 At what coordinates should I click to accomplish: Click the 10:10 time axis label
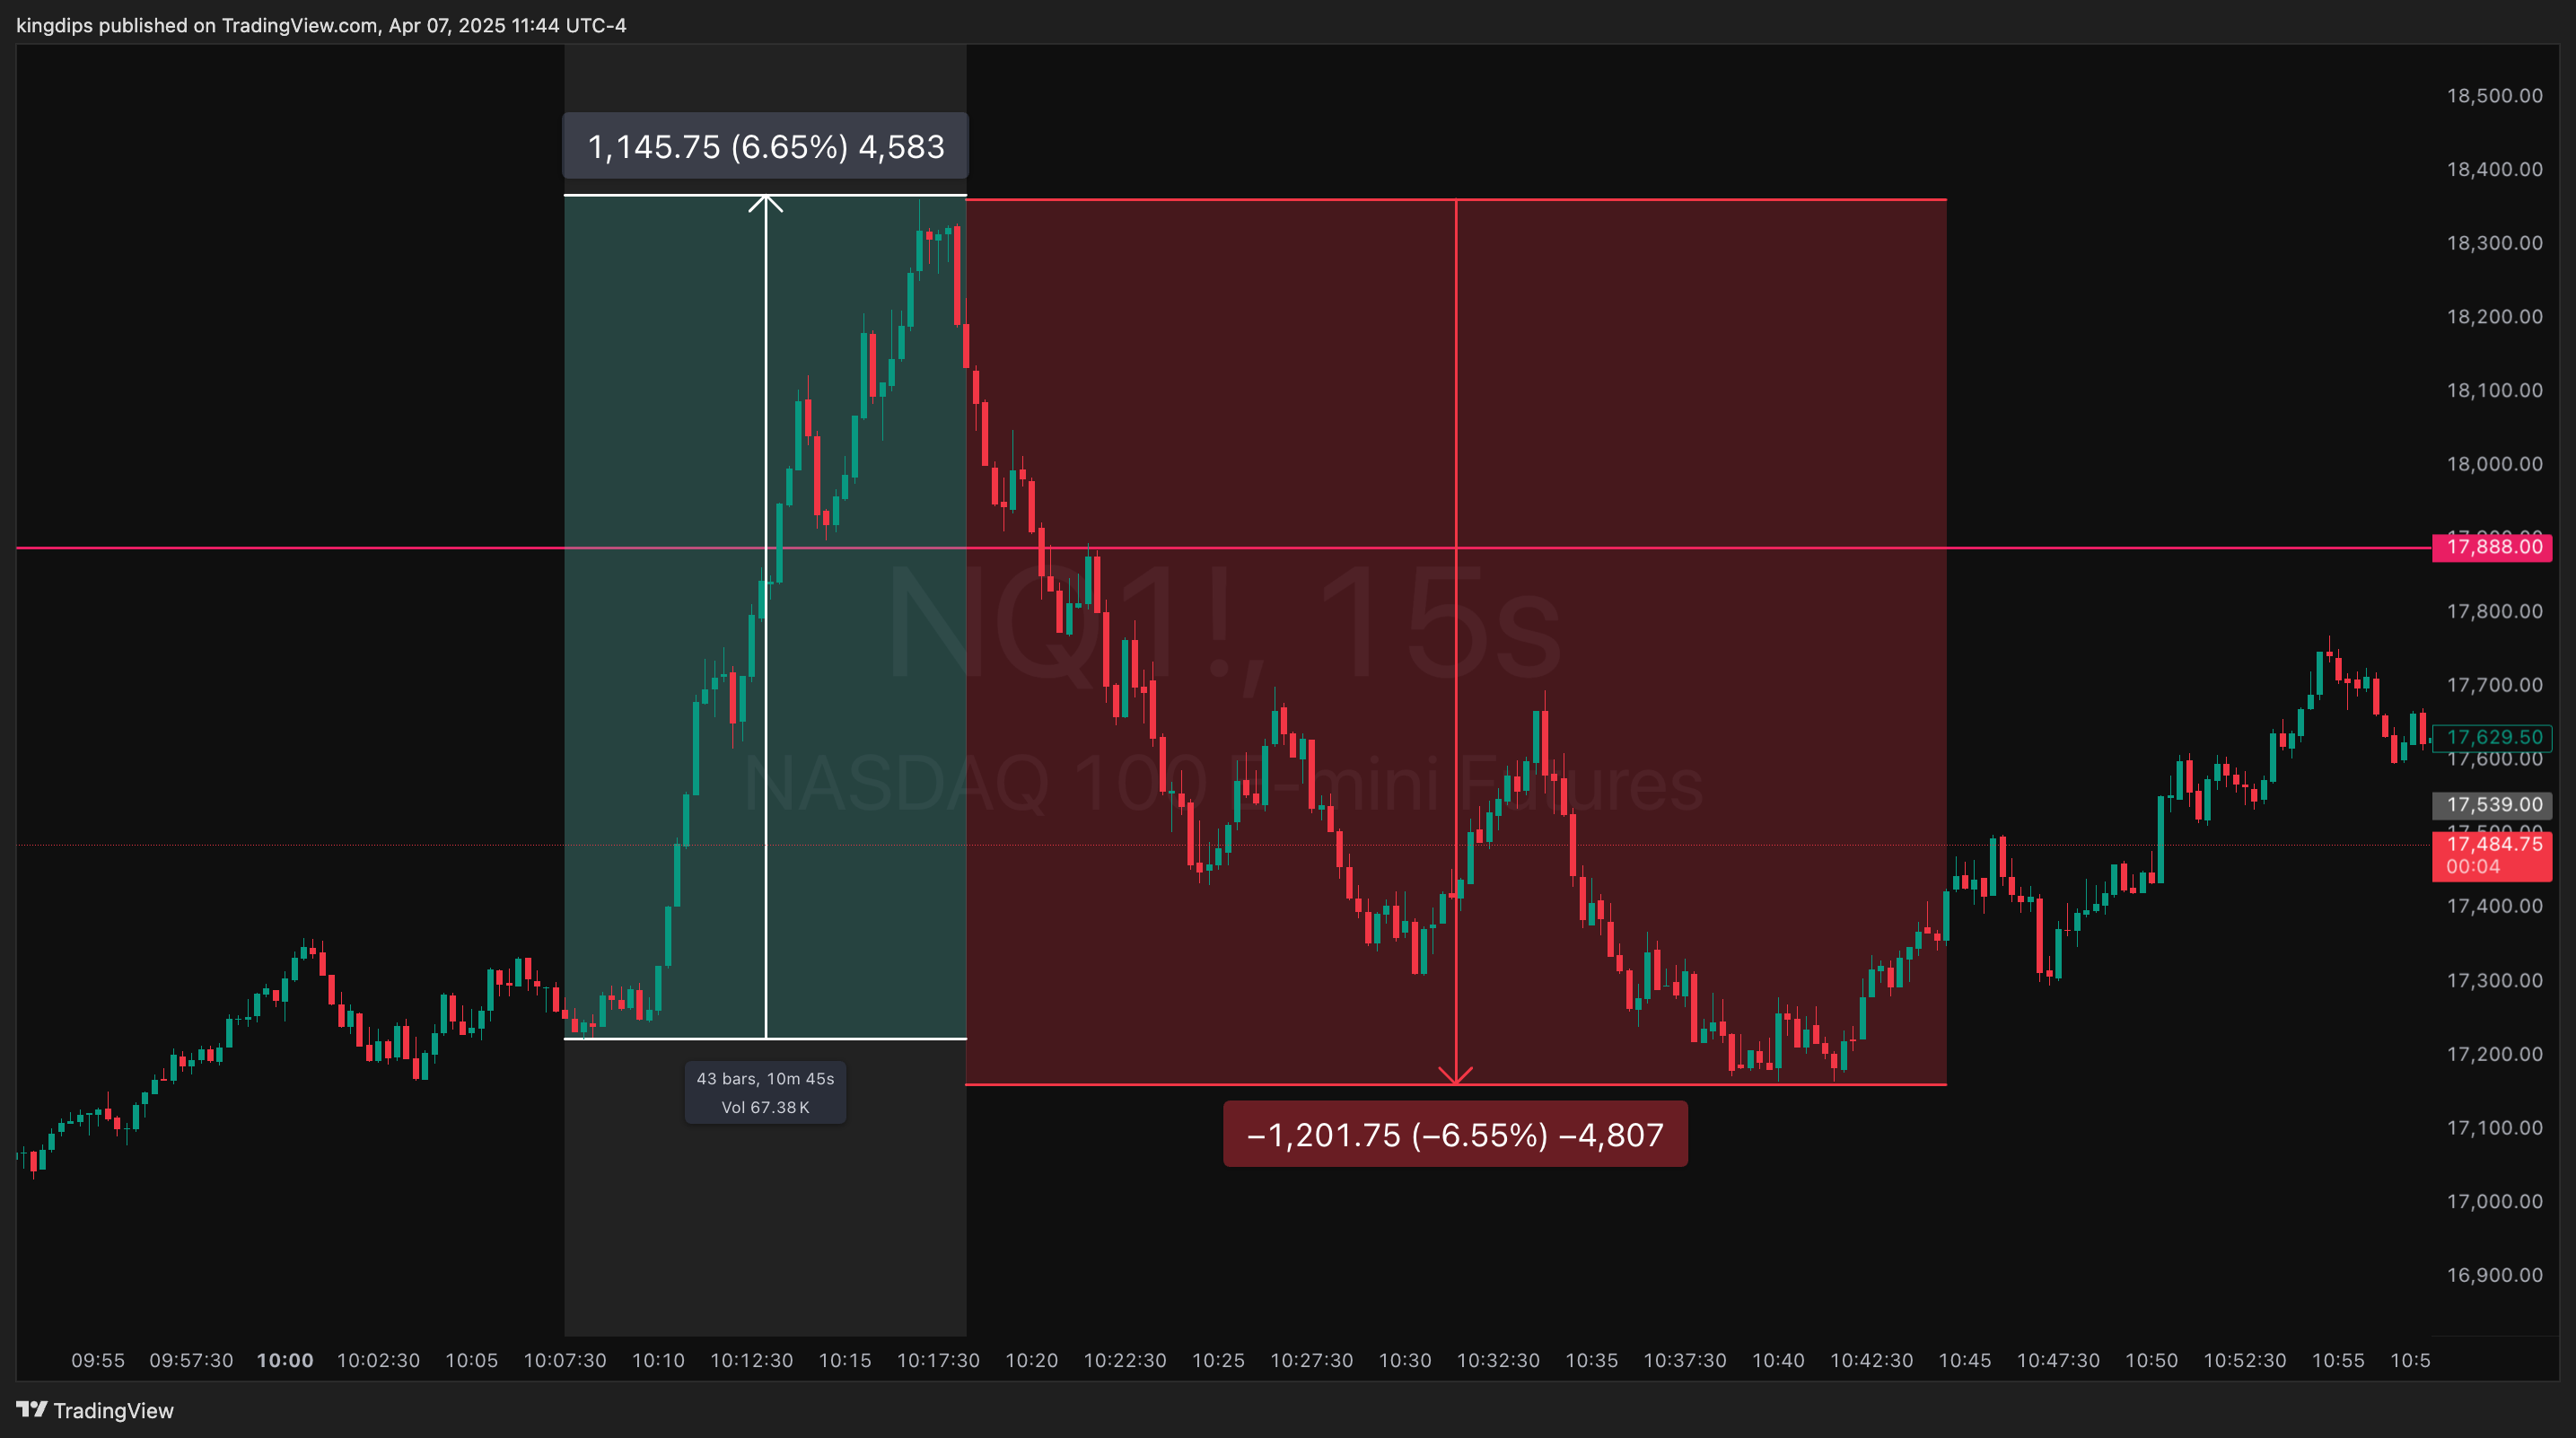[x=658, y=1360]
